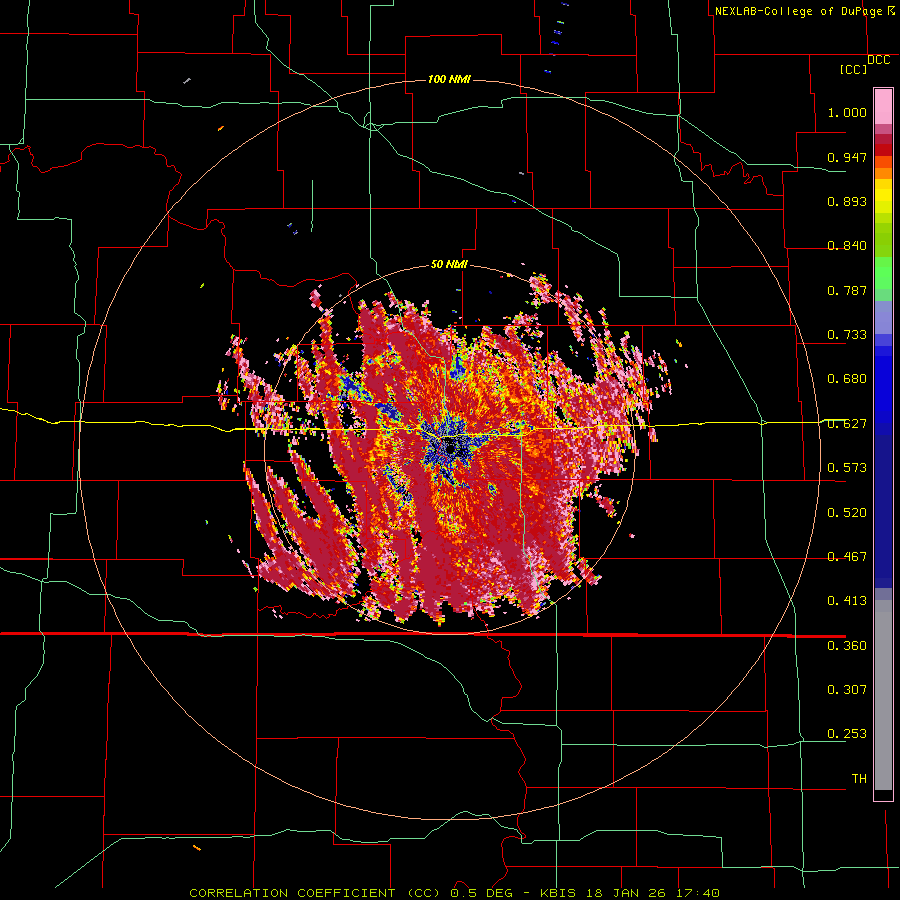Screen dimensions: 900x900
Task: Select the 0.360 scale value
Action: pos(847,646)
